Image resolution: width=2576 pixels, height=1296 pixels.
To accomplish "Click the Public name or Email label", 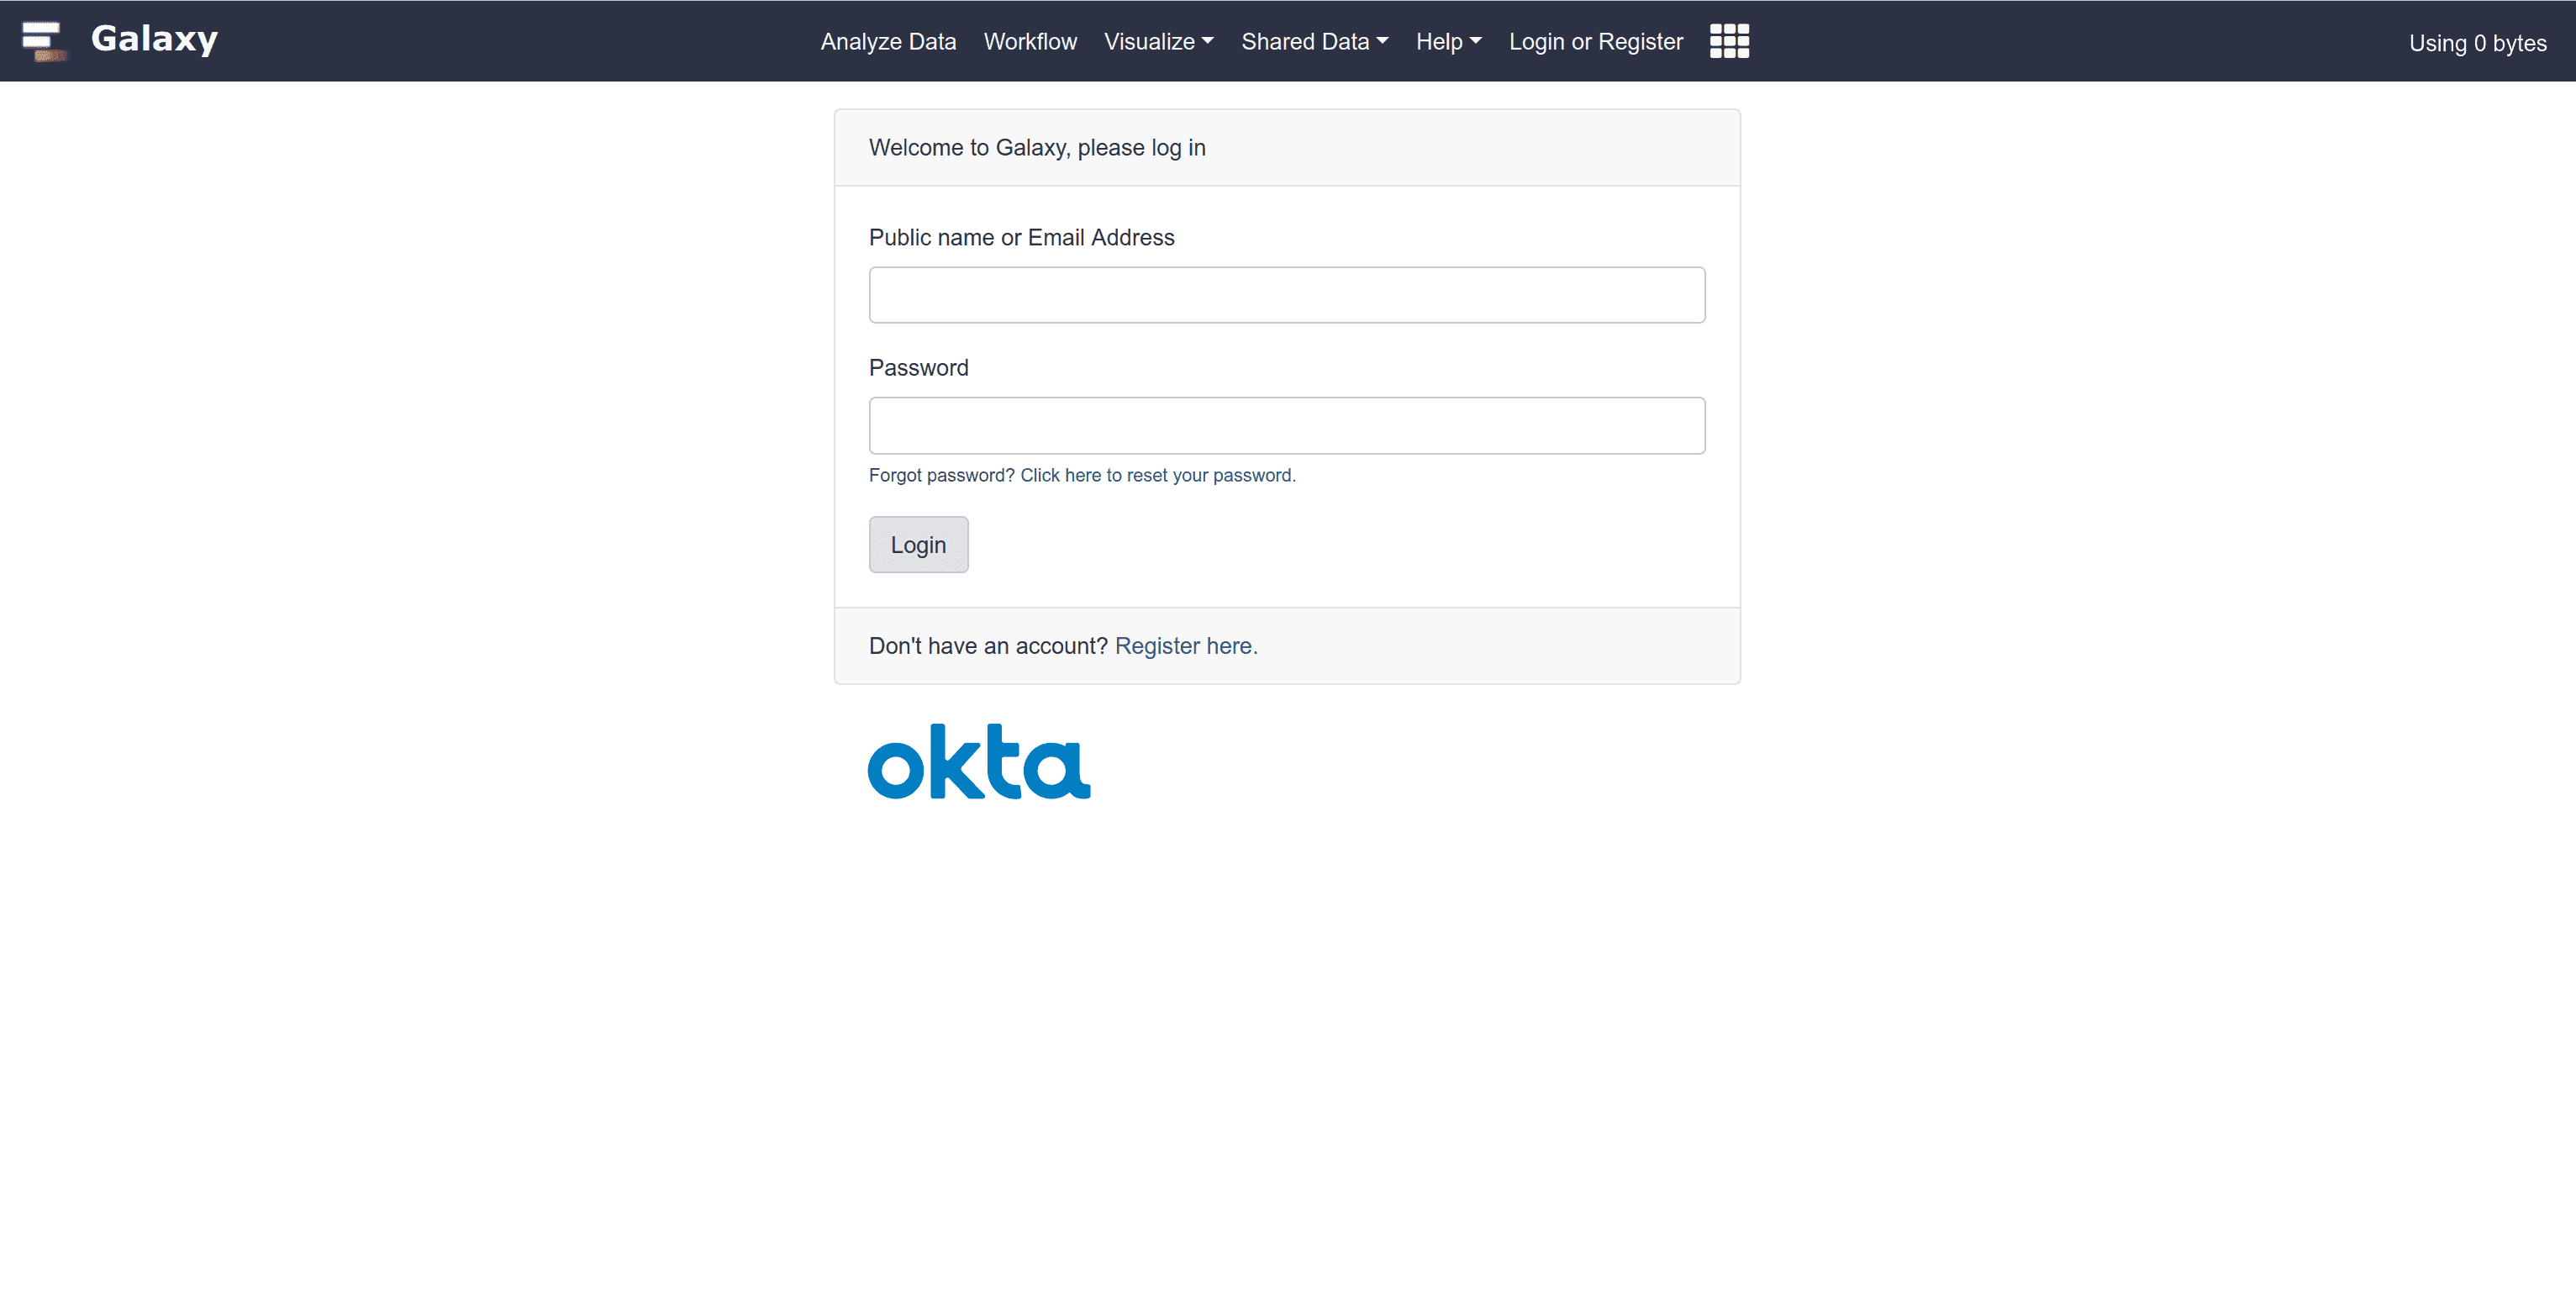I will (1021, 237).
